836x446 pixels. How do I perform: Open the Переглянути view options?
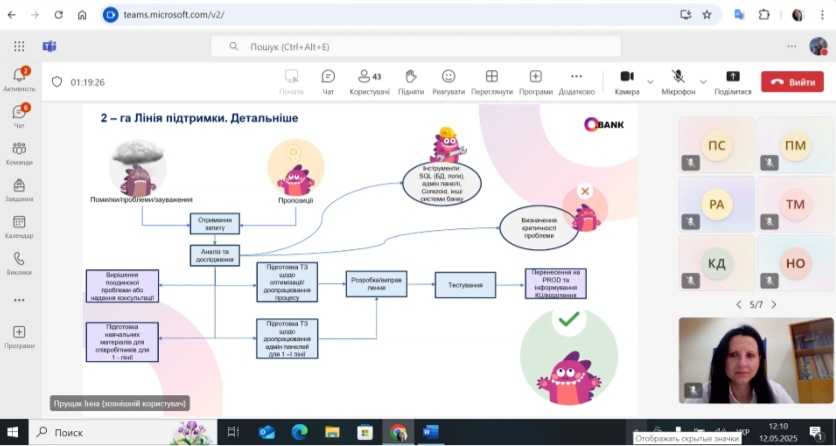pyautogui.click(x=491, y=81)
